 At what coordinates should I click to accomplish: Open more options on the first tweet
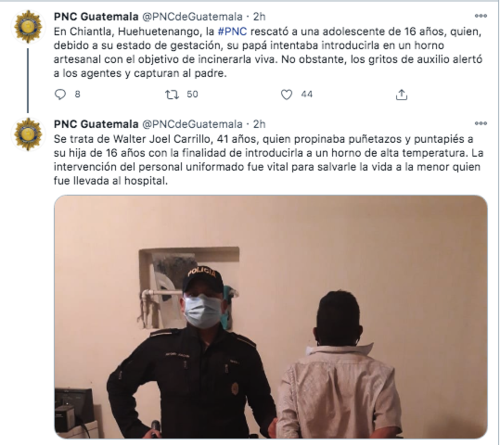point(481,16)
